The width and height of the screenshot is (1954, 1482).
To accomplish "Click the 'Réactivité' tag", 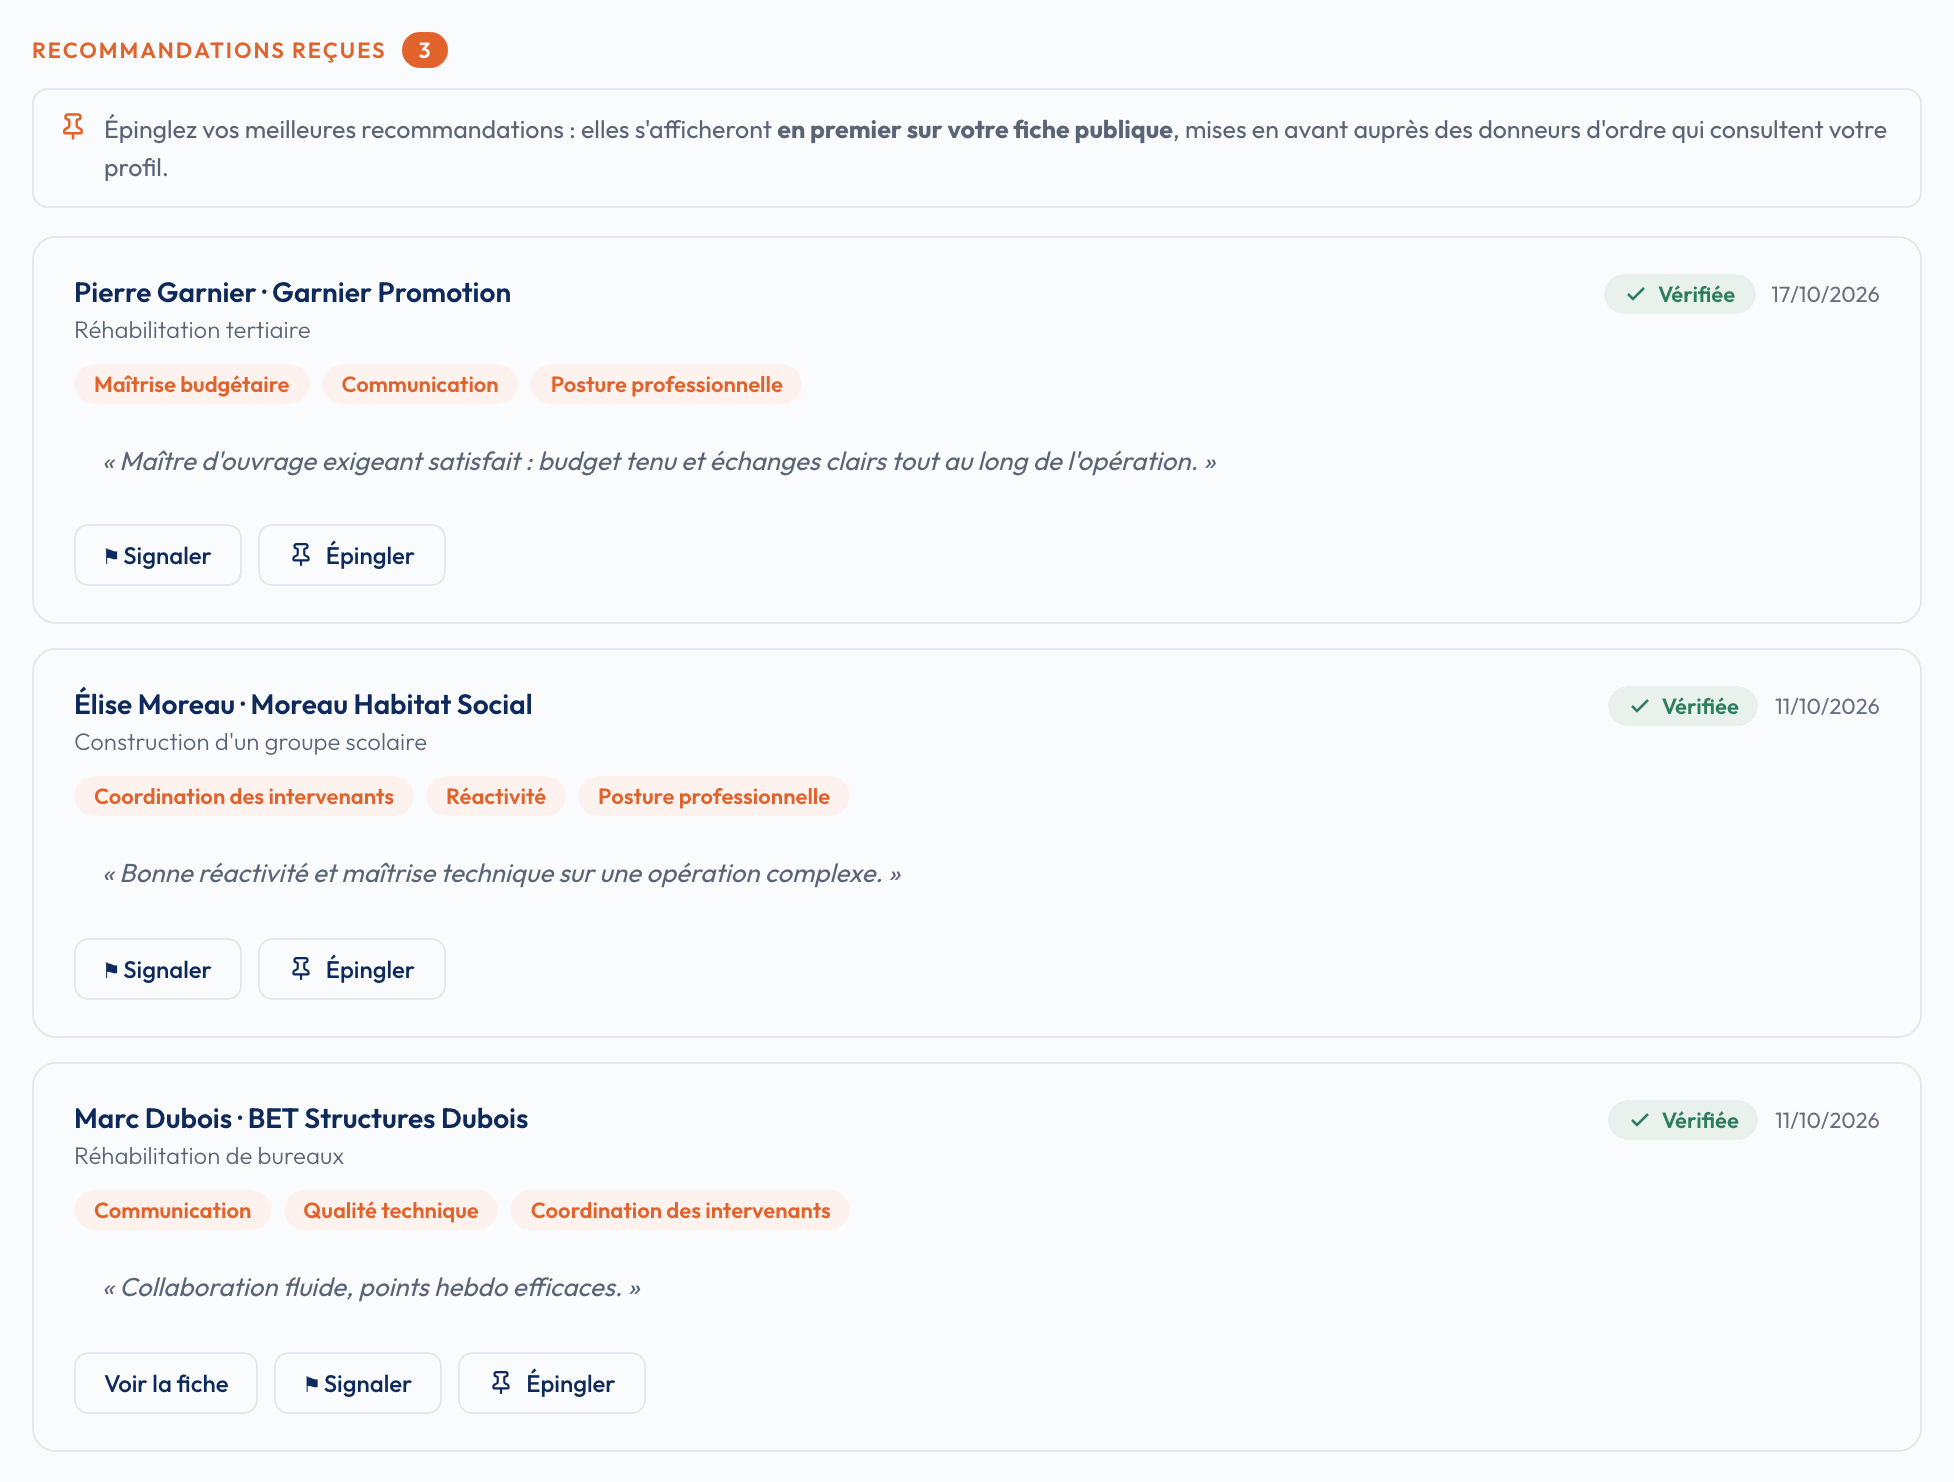I will coord(496,796).
